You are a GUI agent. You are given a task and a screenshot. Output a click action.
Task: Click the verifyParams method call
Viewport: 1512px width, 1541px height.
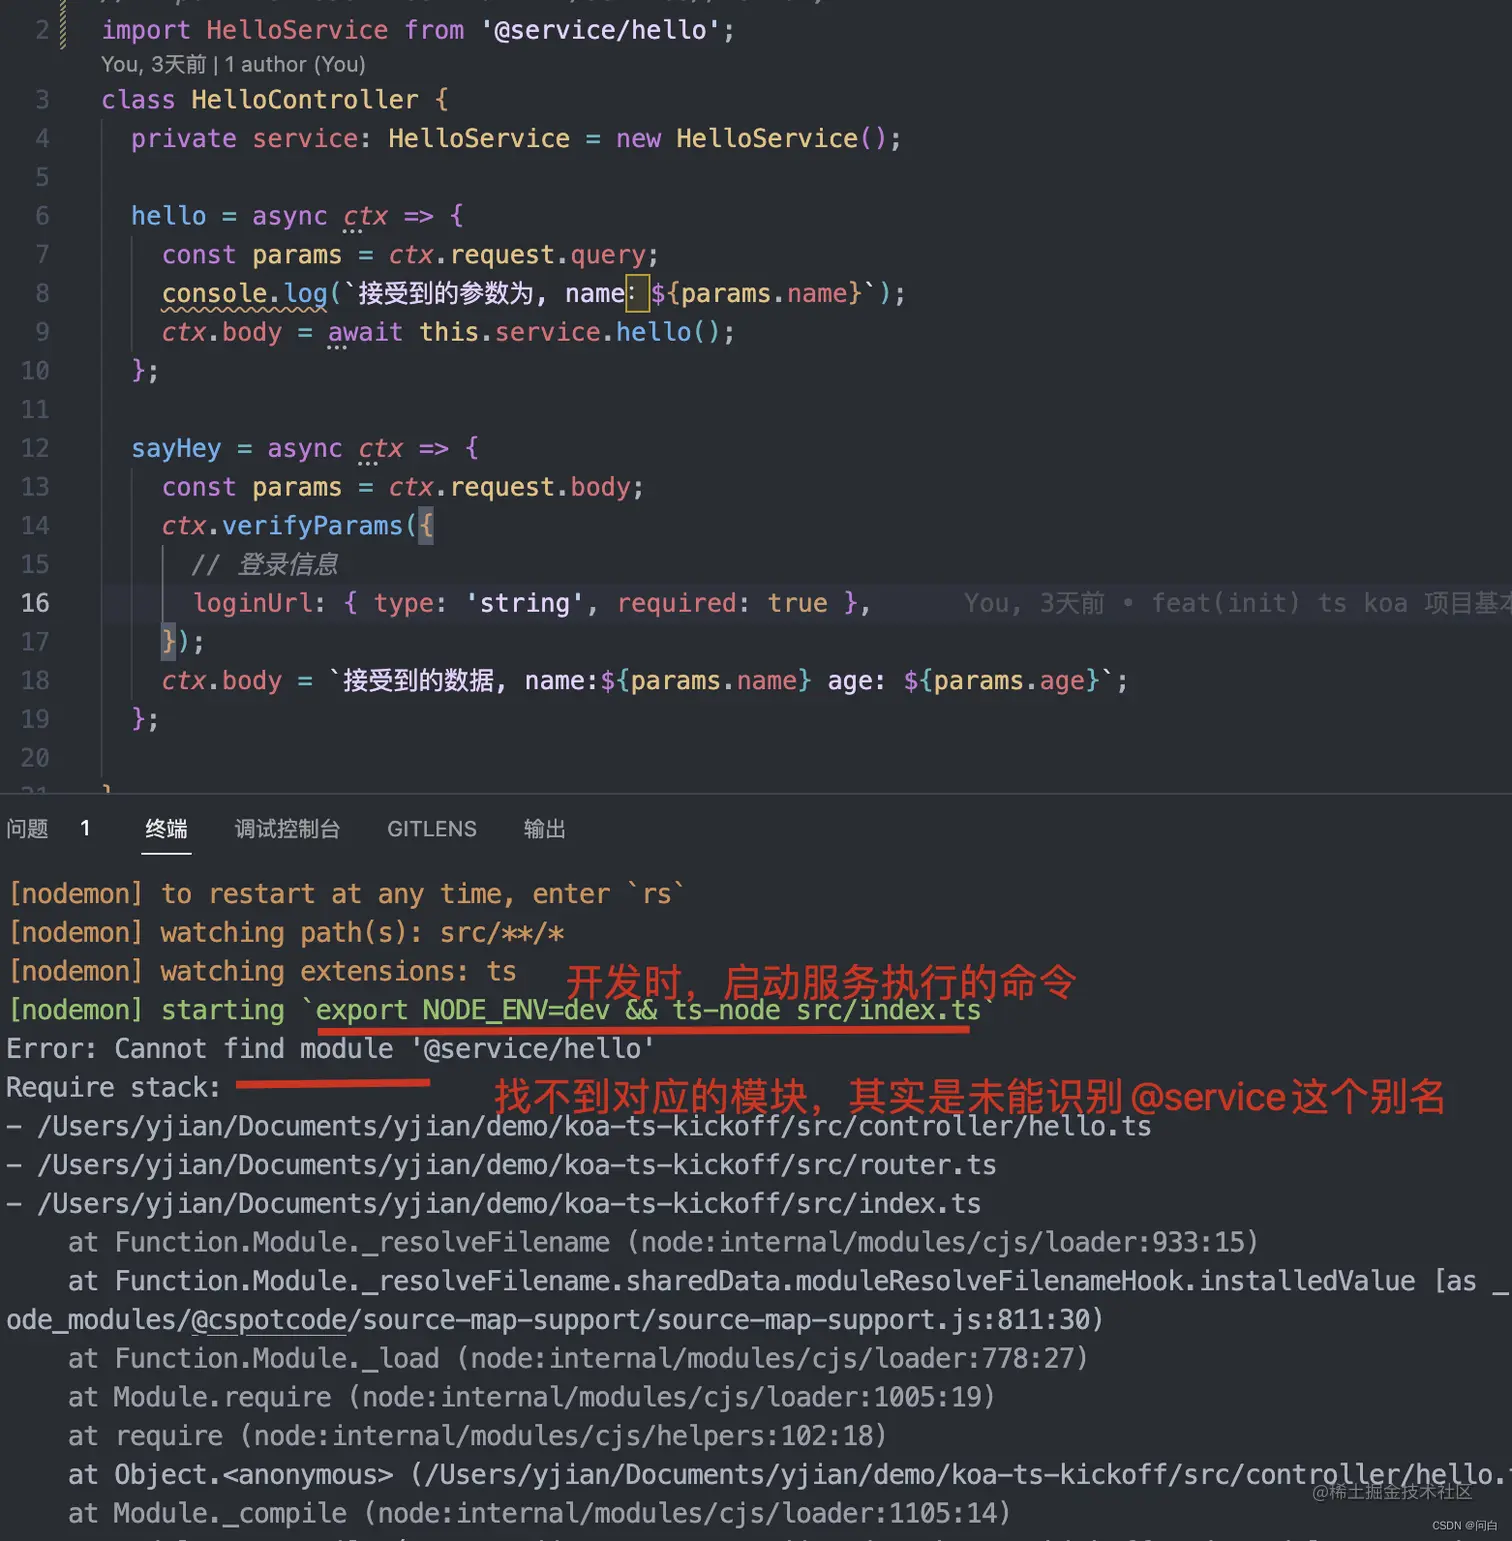pyautogui.click(x=312, y=526)
